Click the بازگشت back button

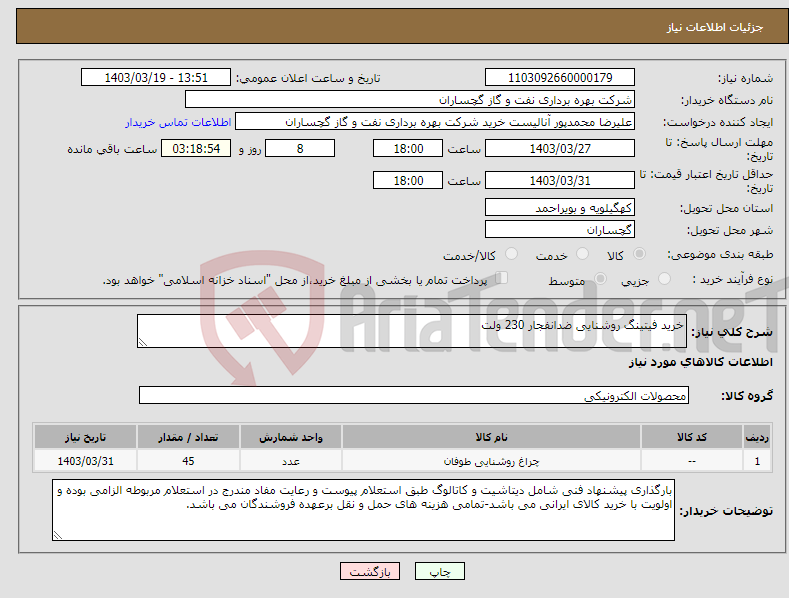tap(370, 571)
